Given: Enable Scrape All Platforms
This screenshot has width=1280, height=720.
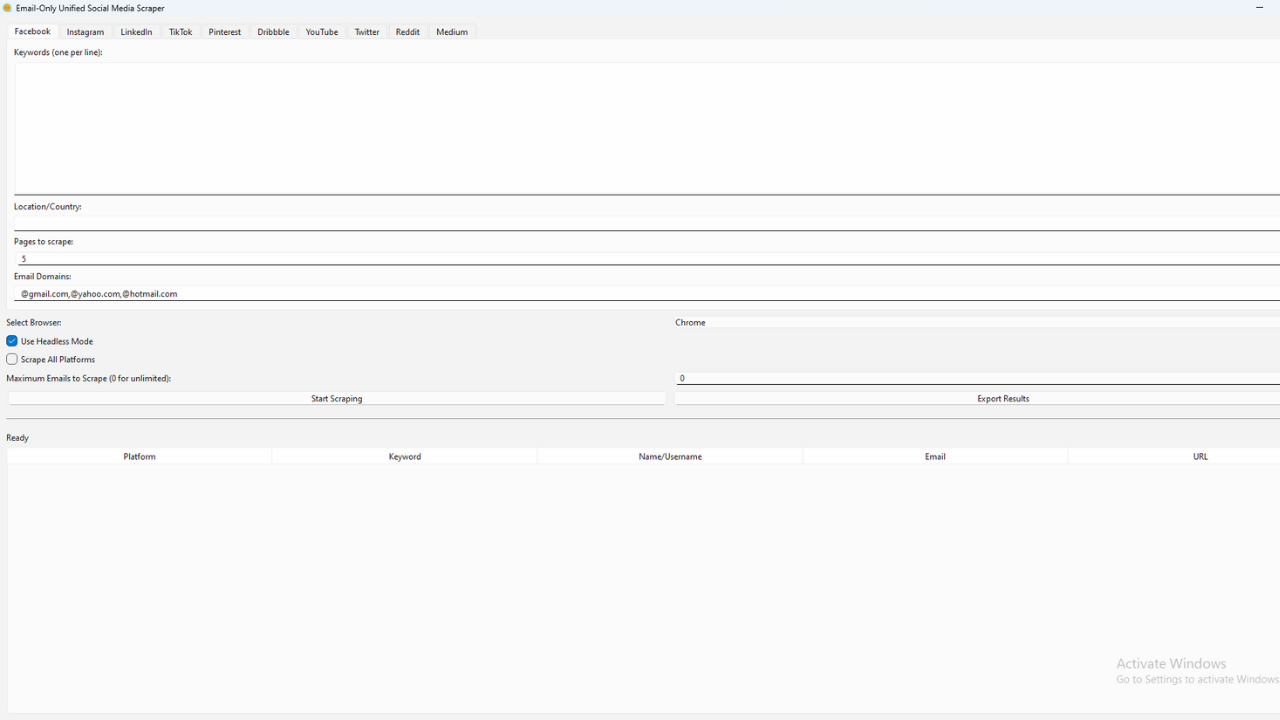Looking at the screenshot, I should coord(11,359).
